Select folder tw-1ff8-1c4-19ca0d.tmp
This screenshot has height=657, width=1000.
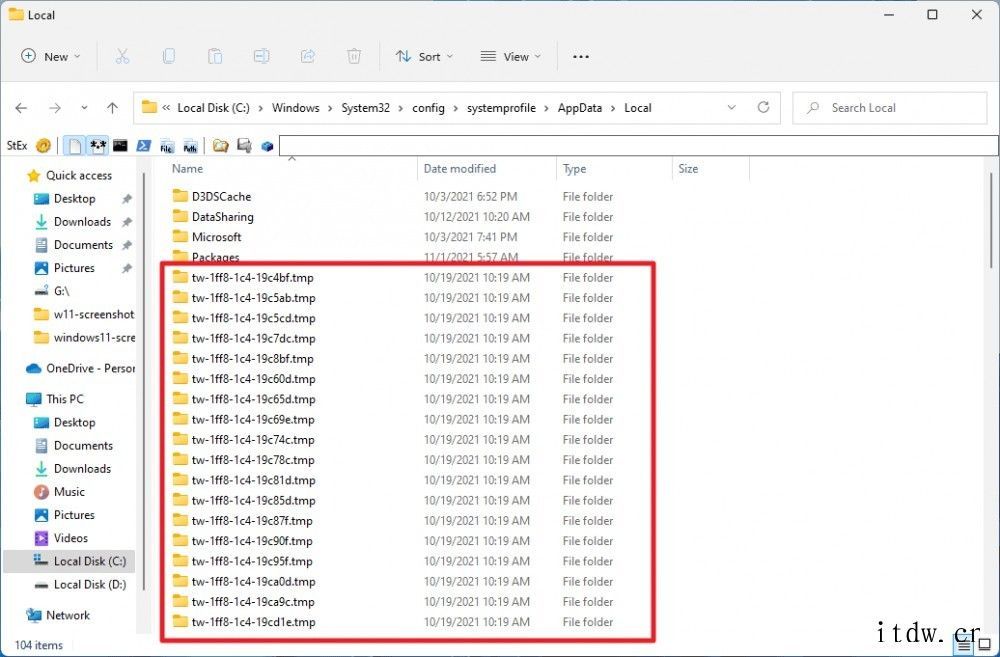pos(253,581)
